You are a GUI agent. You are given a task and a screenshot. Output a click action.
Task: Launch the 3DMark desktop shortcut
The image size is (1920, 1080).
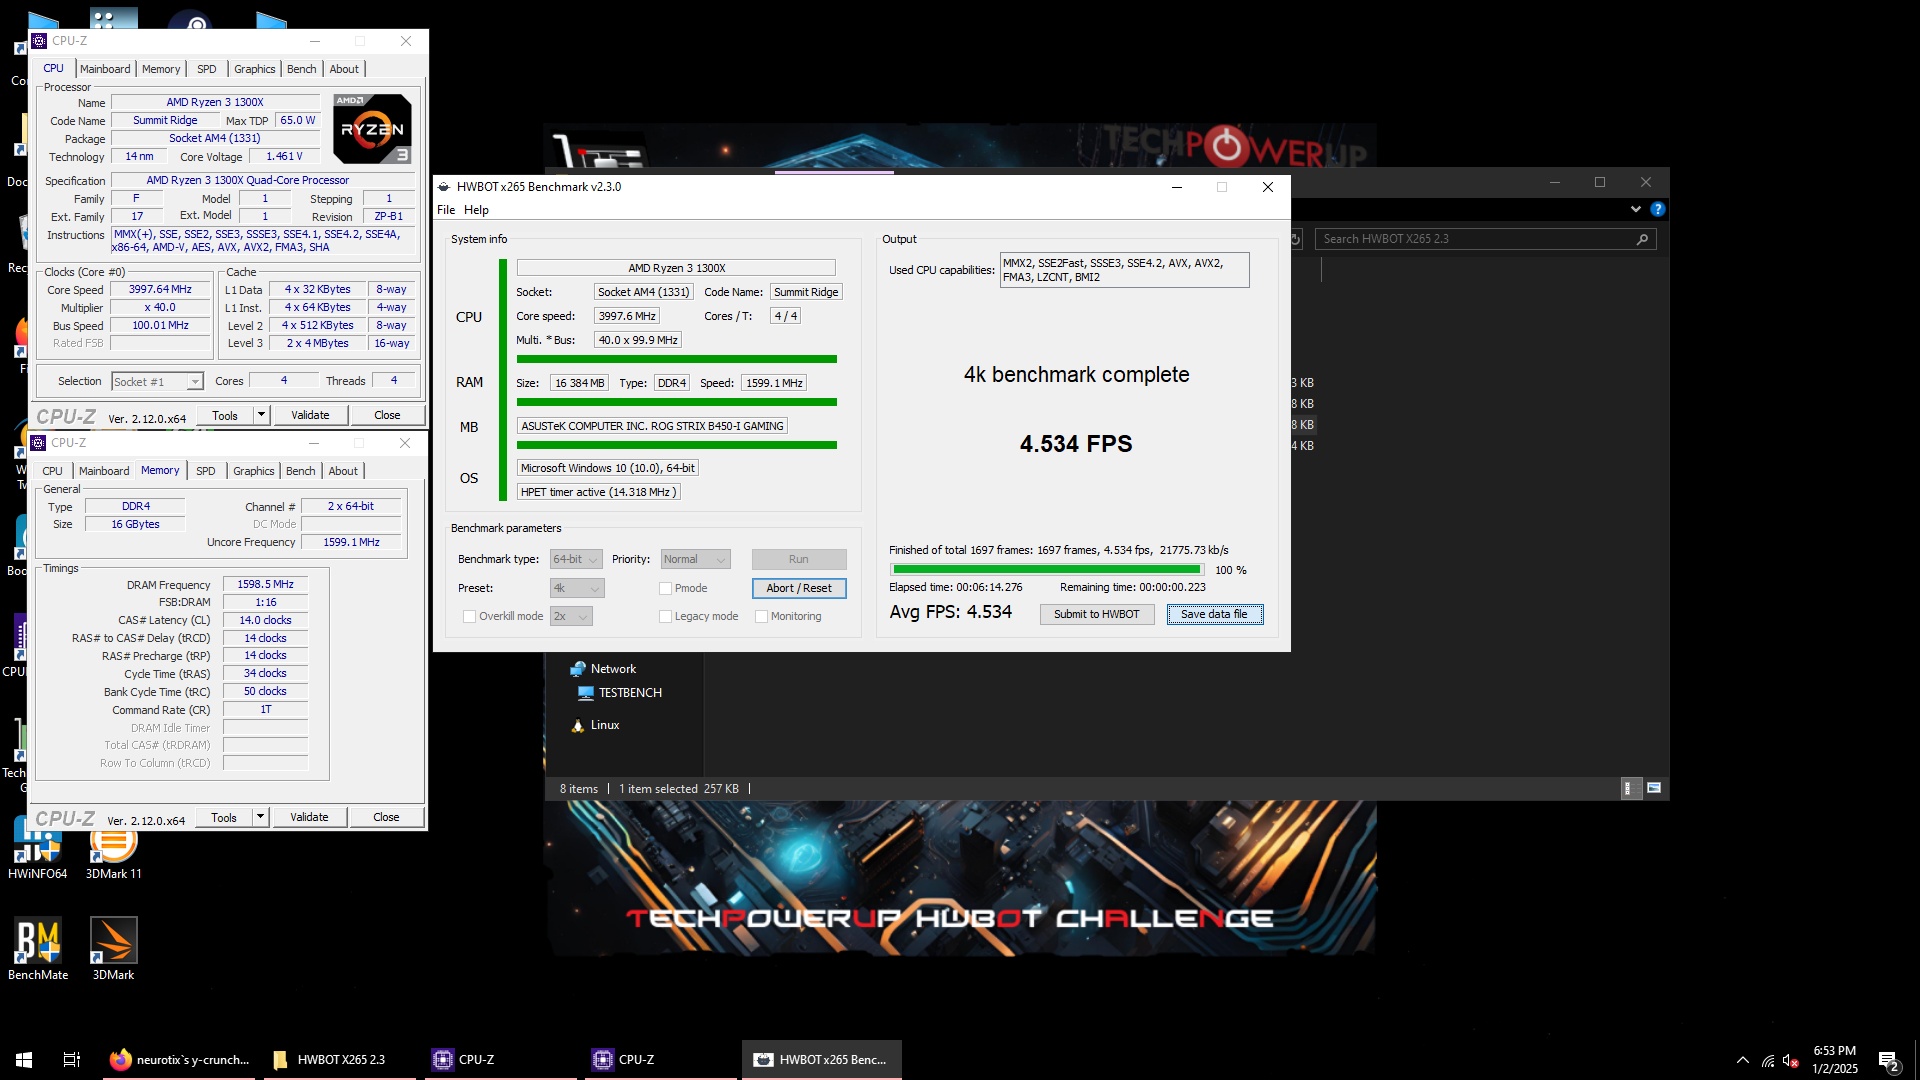pos(113,949)
